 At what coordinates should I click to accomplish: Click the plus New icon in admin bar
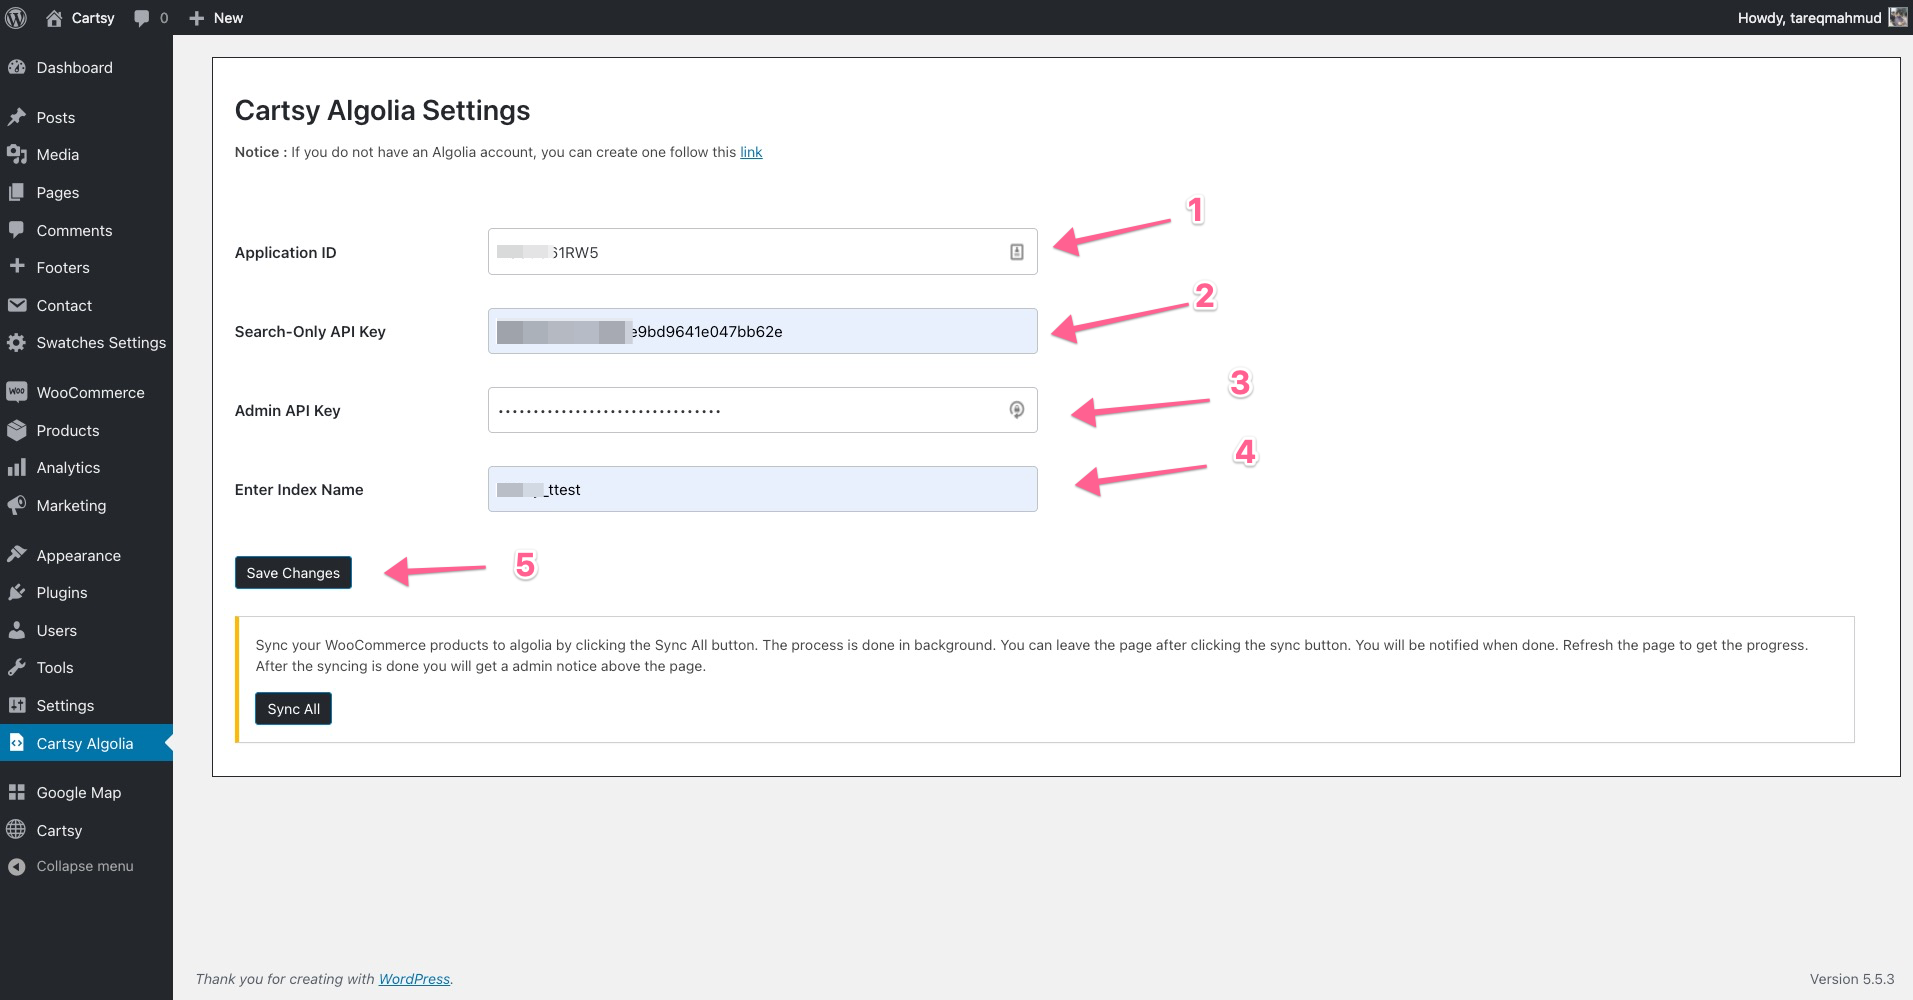pyautogui.click(x=197, y=18)
